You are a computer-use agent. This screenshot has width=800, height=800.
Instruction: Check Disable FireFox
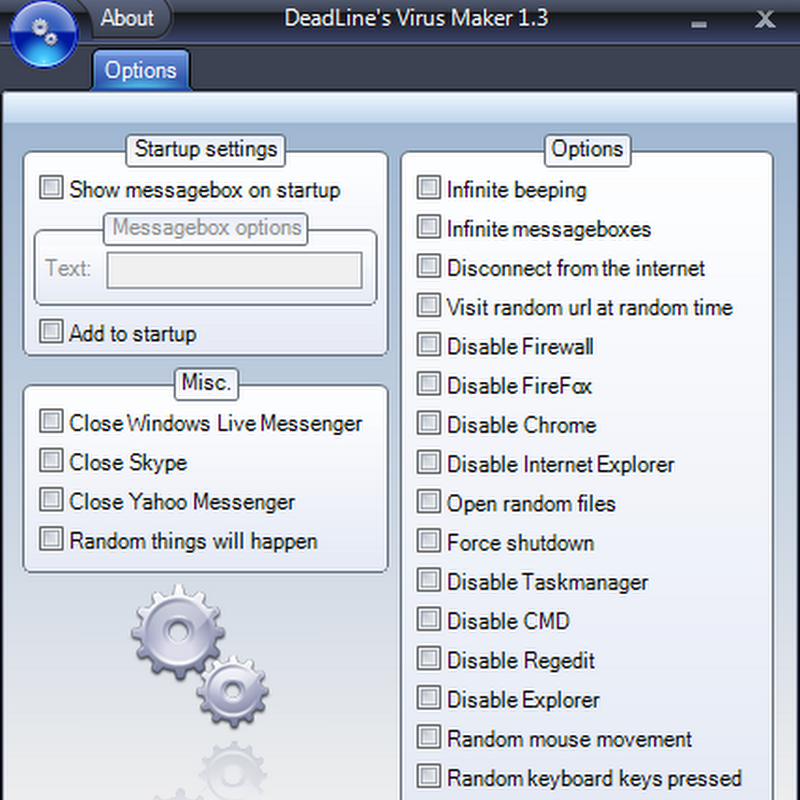point(429,384)
